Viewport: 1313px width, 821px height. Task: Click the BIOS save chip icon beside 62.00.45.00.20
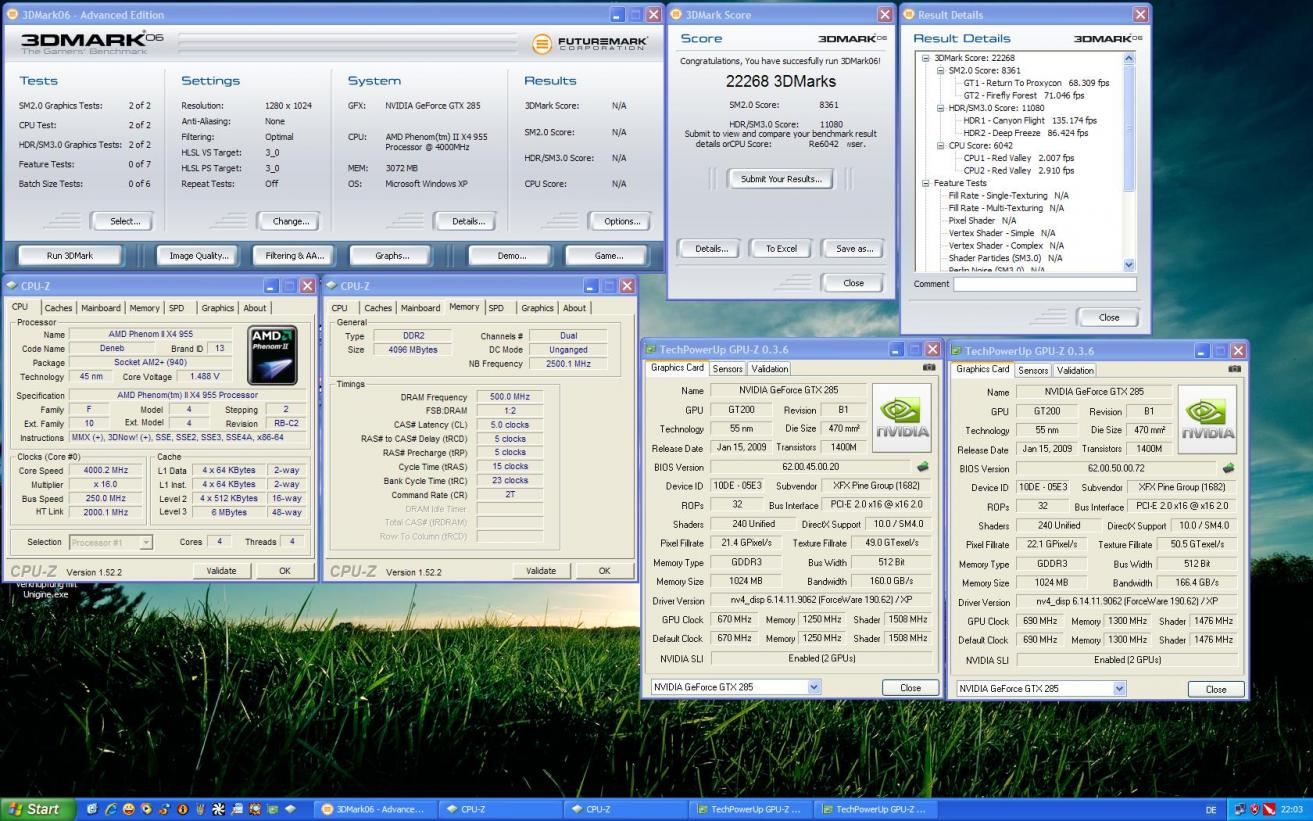[924, 467]
